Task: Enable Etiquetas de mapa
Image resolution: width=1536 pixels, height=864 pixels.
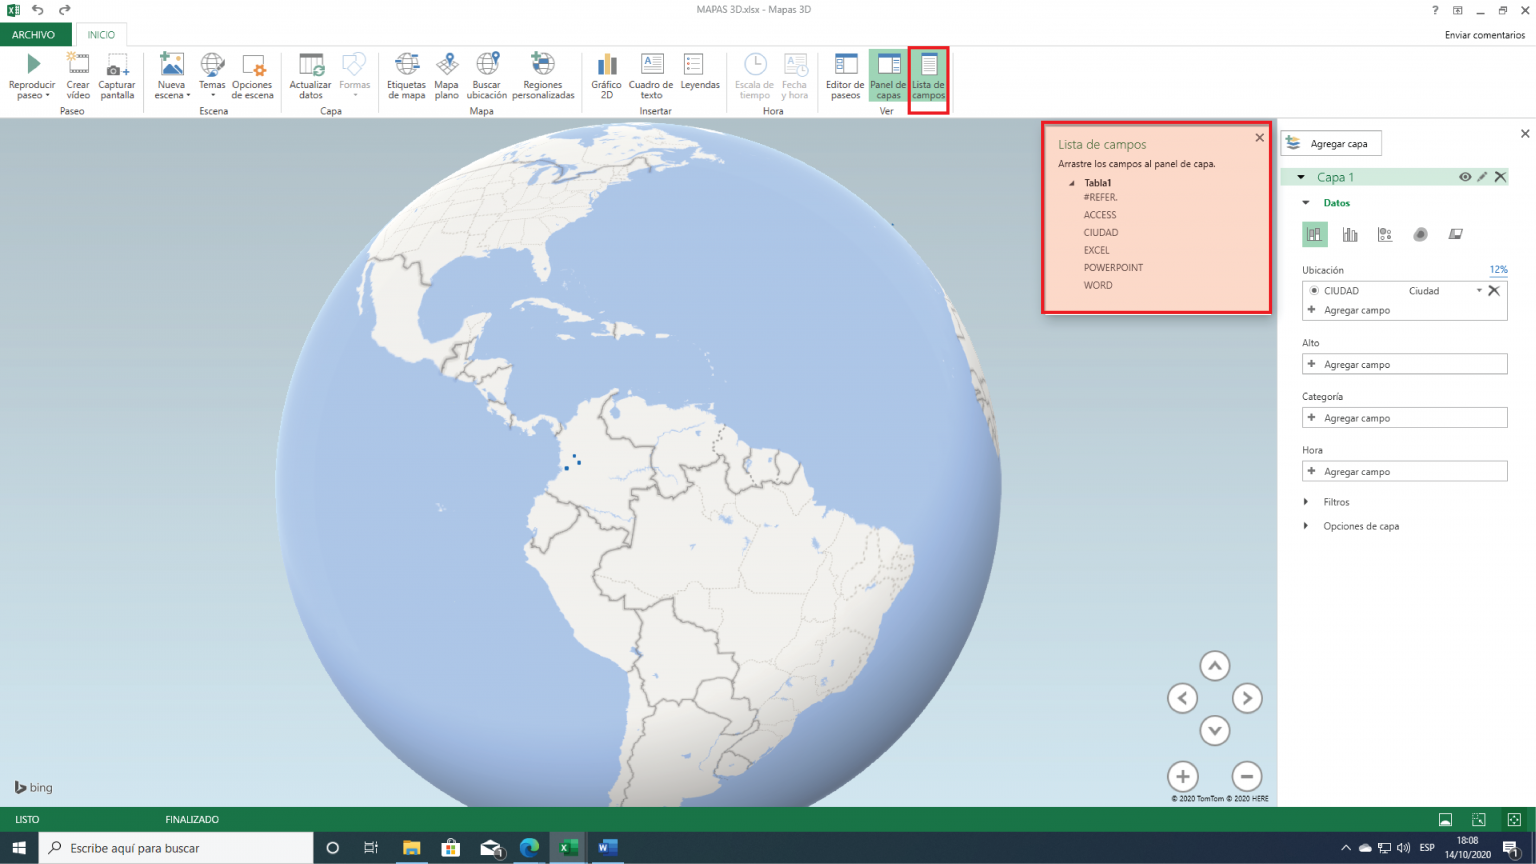Action: pos(406,75)
